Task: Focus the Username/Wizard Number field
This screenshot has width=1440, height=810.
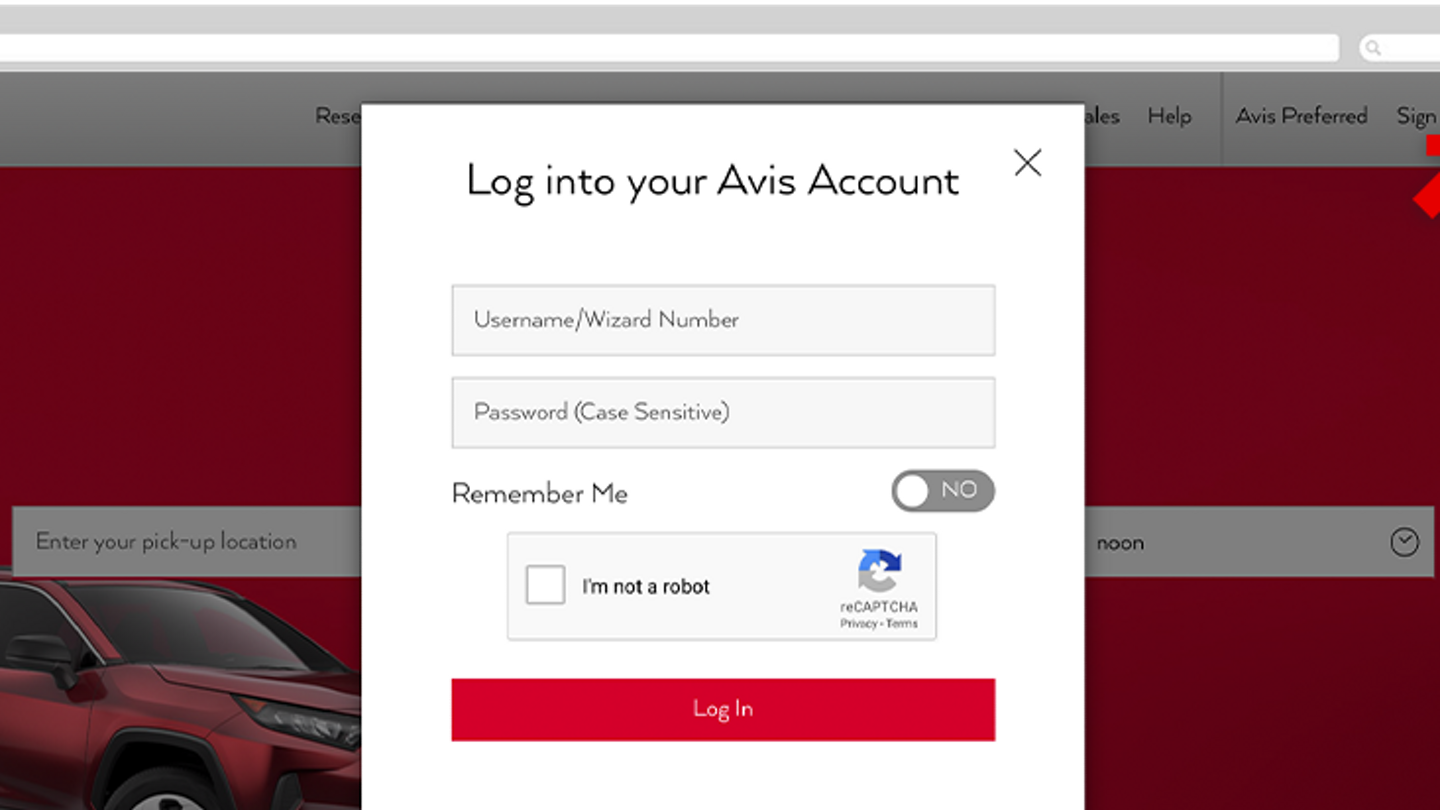Action: coord(723,320)
